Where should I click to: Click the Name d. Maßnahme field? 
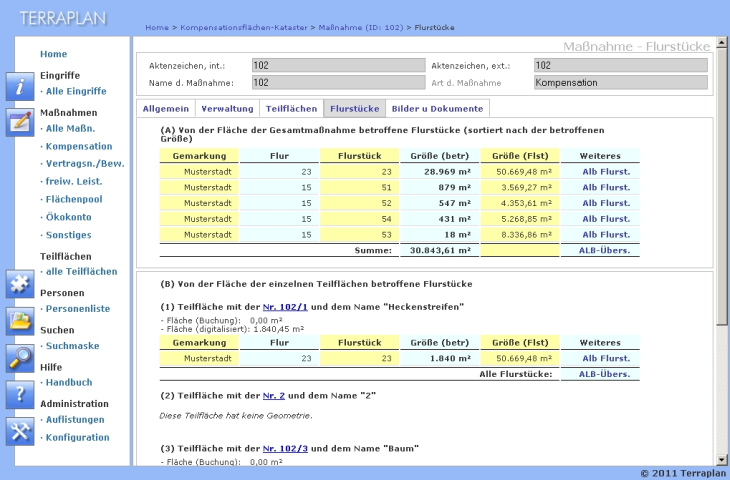[338, 82]
